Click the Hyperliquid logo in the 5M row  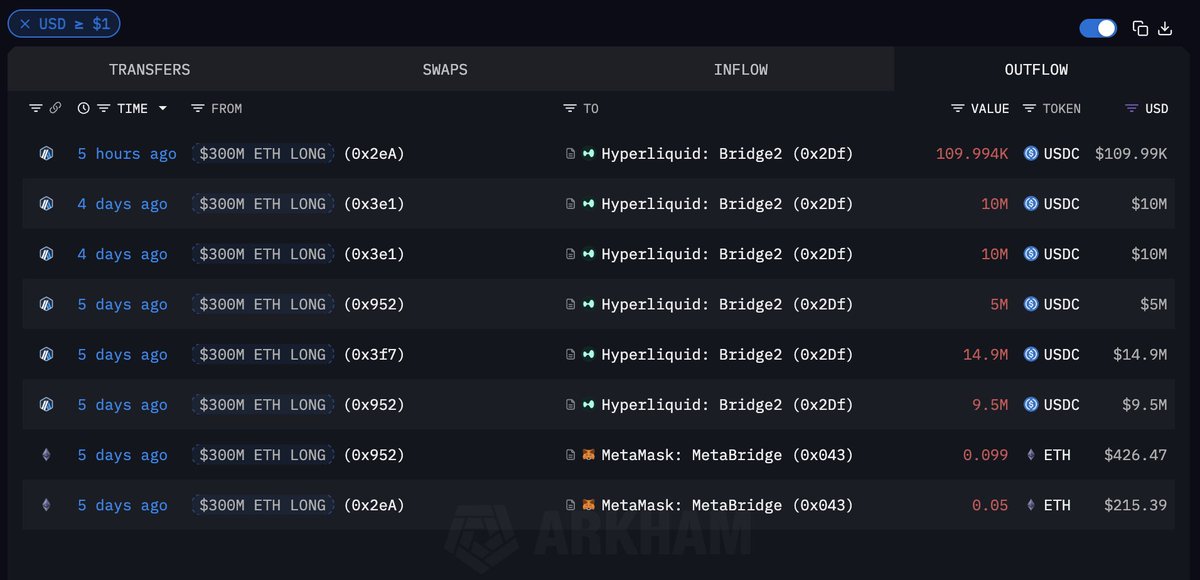point(589,304)
